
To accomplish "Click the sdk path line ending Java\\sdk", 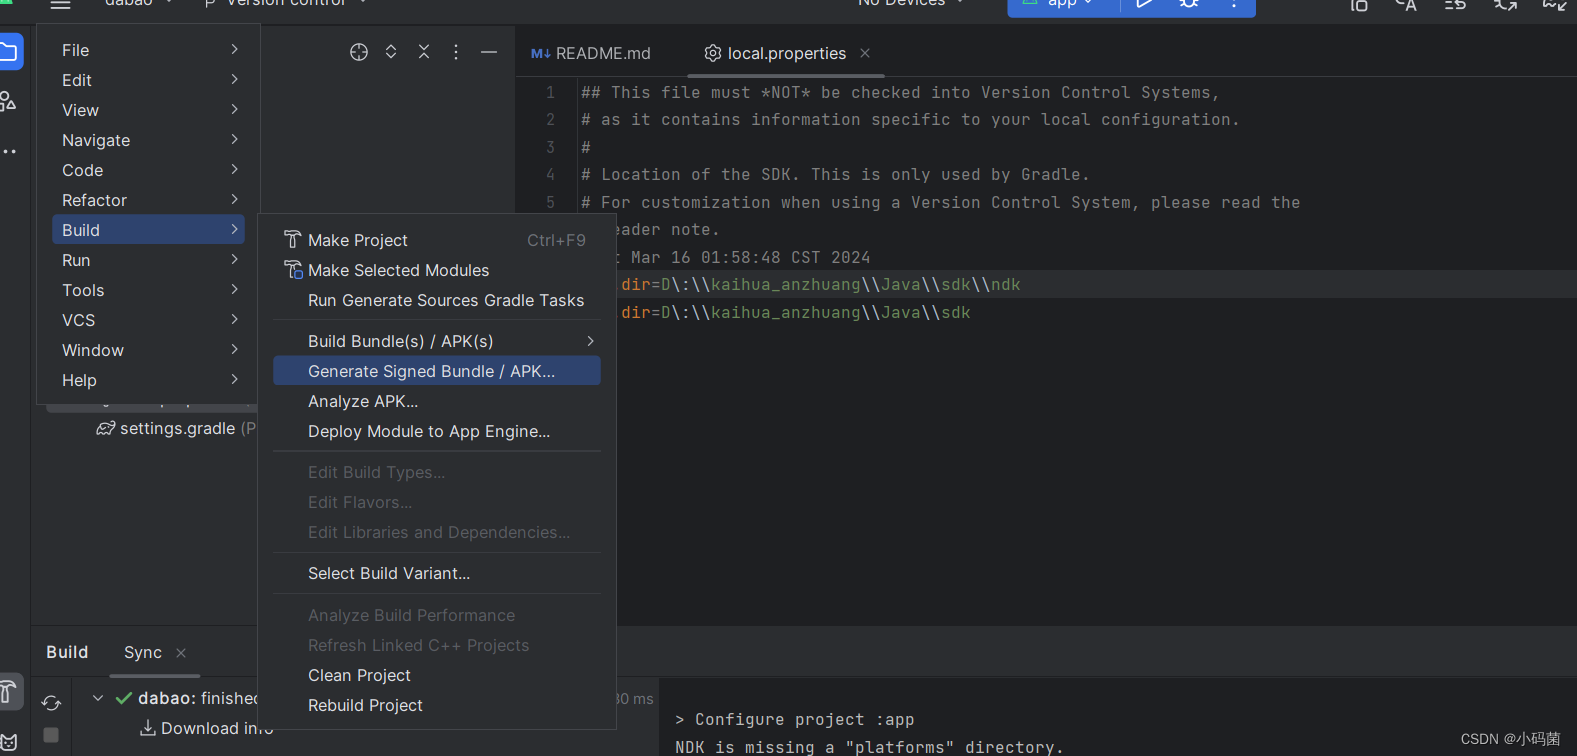I will [x=795, y=312].
